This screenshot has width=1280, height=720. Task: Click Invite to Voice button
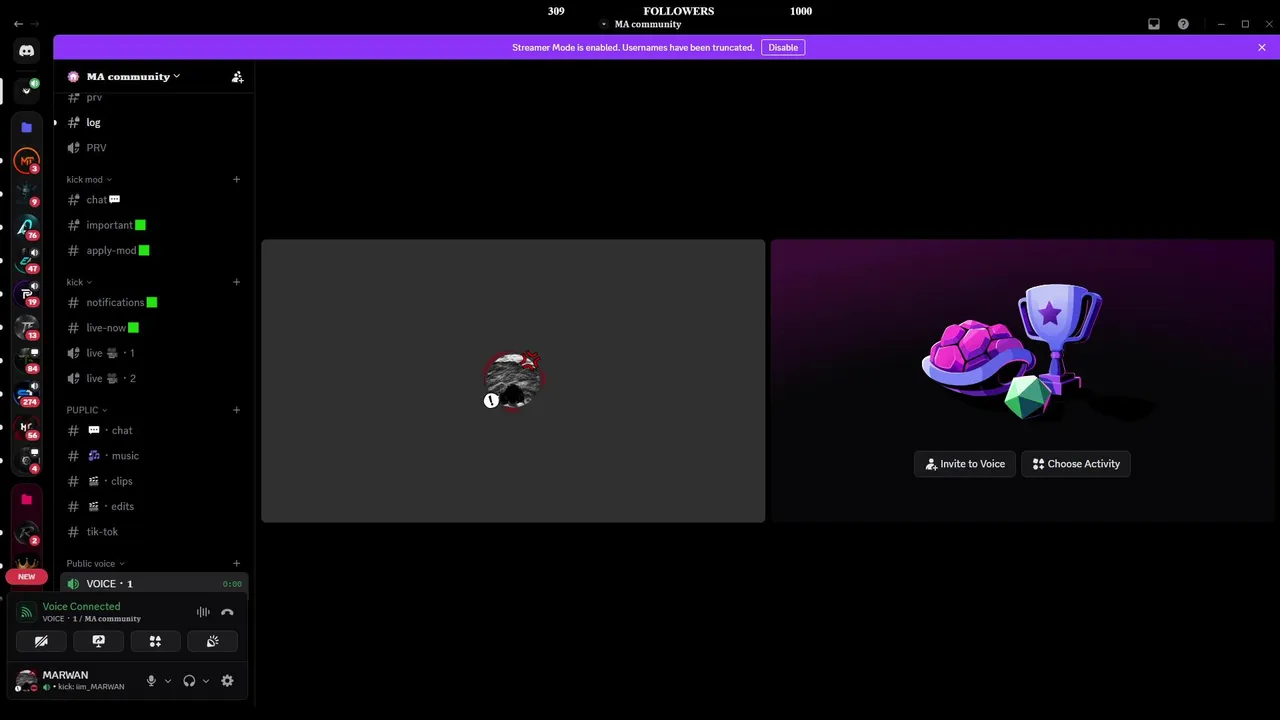[x=965, y=464]
